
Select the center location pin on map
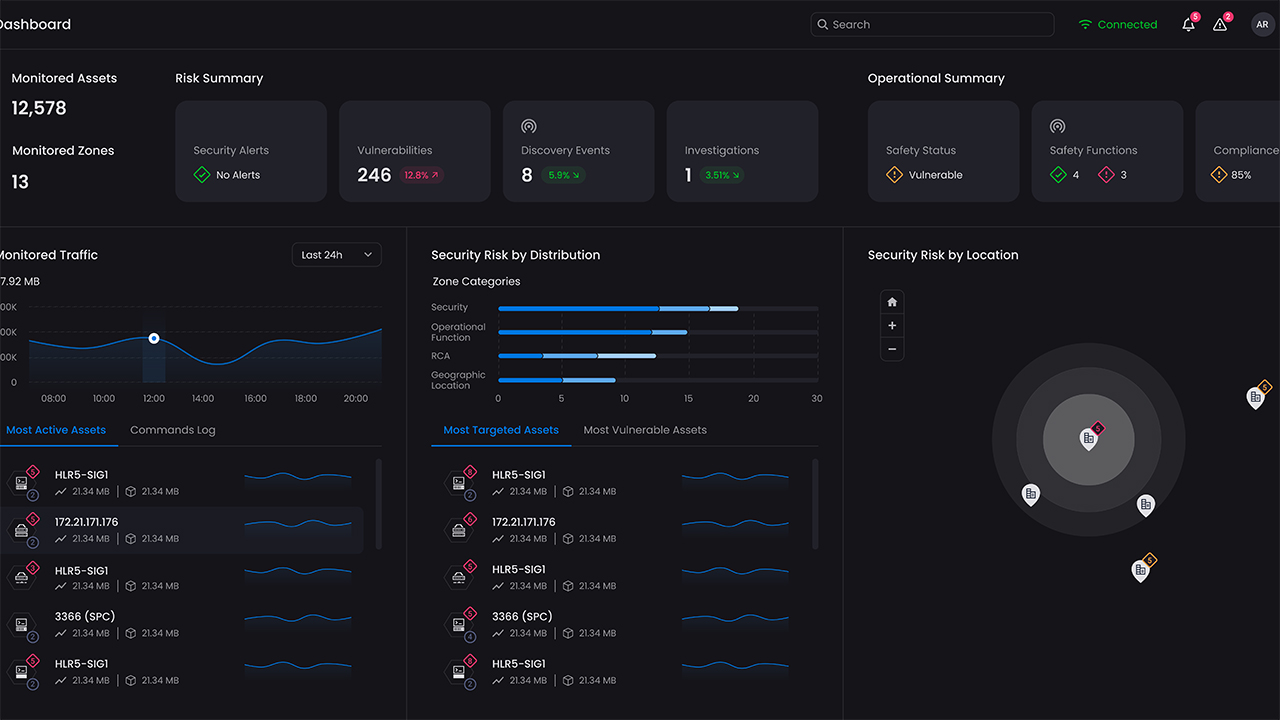(x=1088, y=438)
